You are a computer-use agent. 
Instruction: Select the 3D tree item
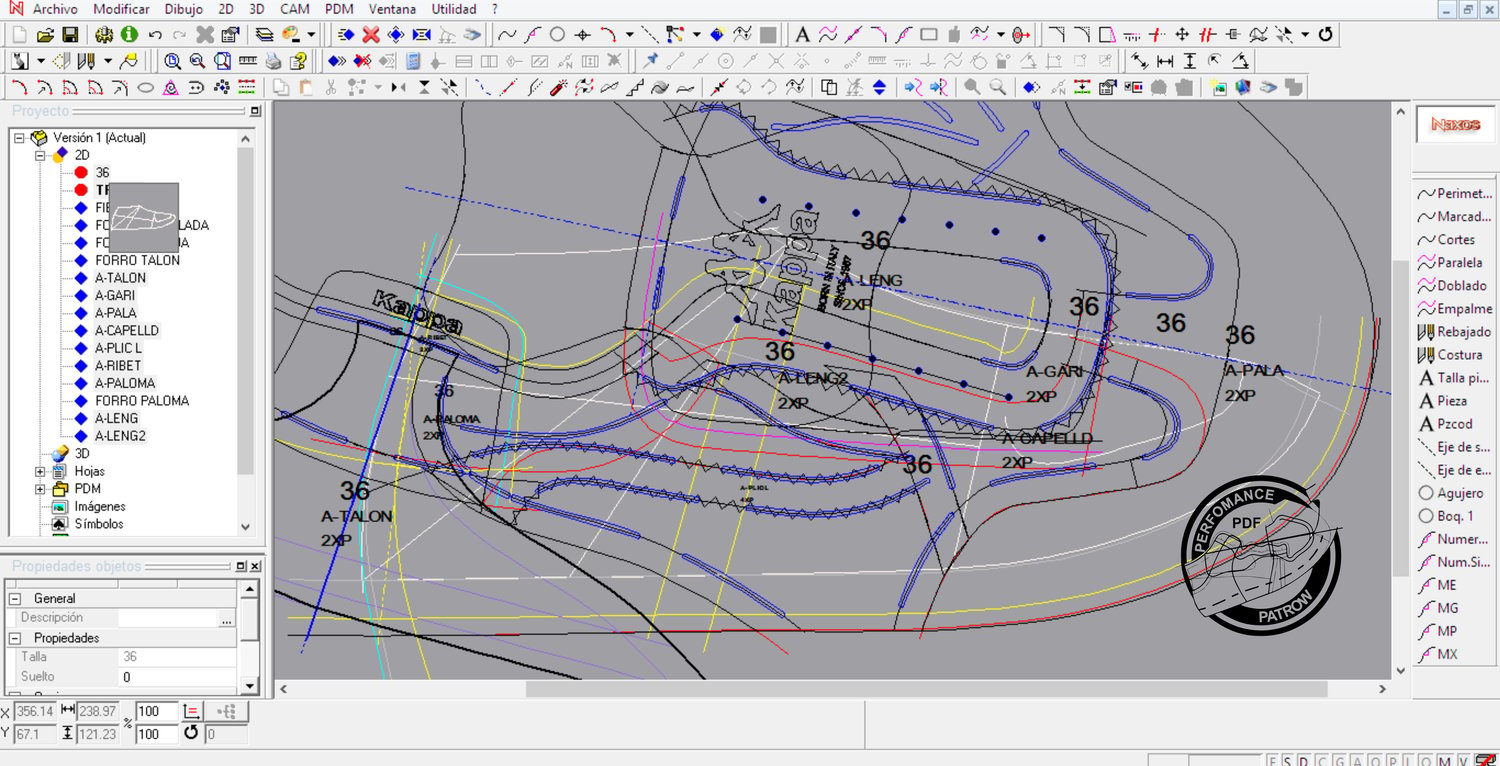(x=82, y=453)
